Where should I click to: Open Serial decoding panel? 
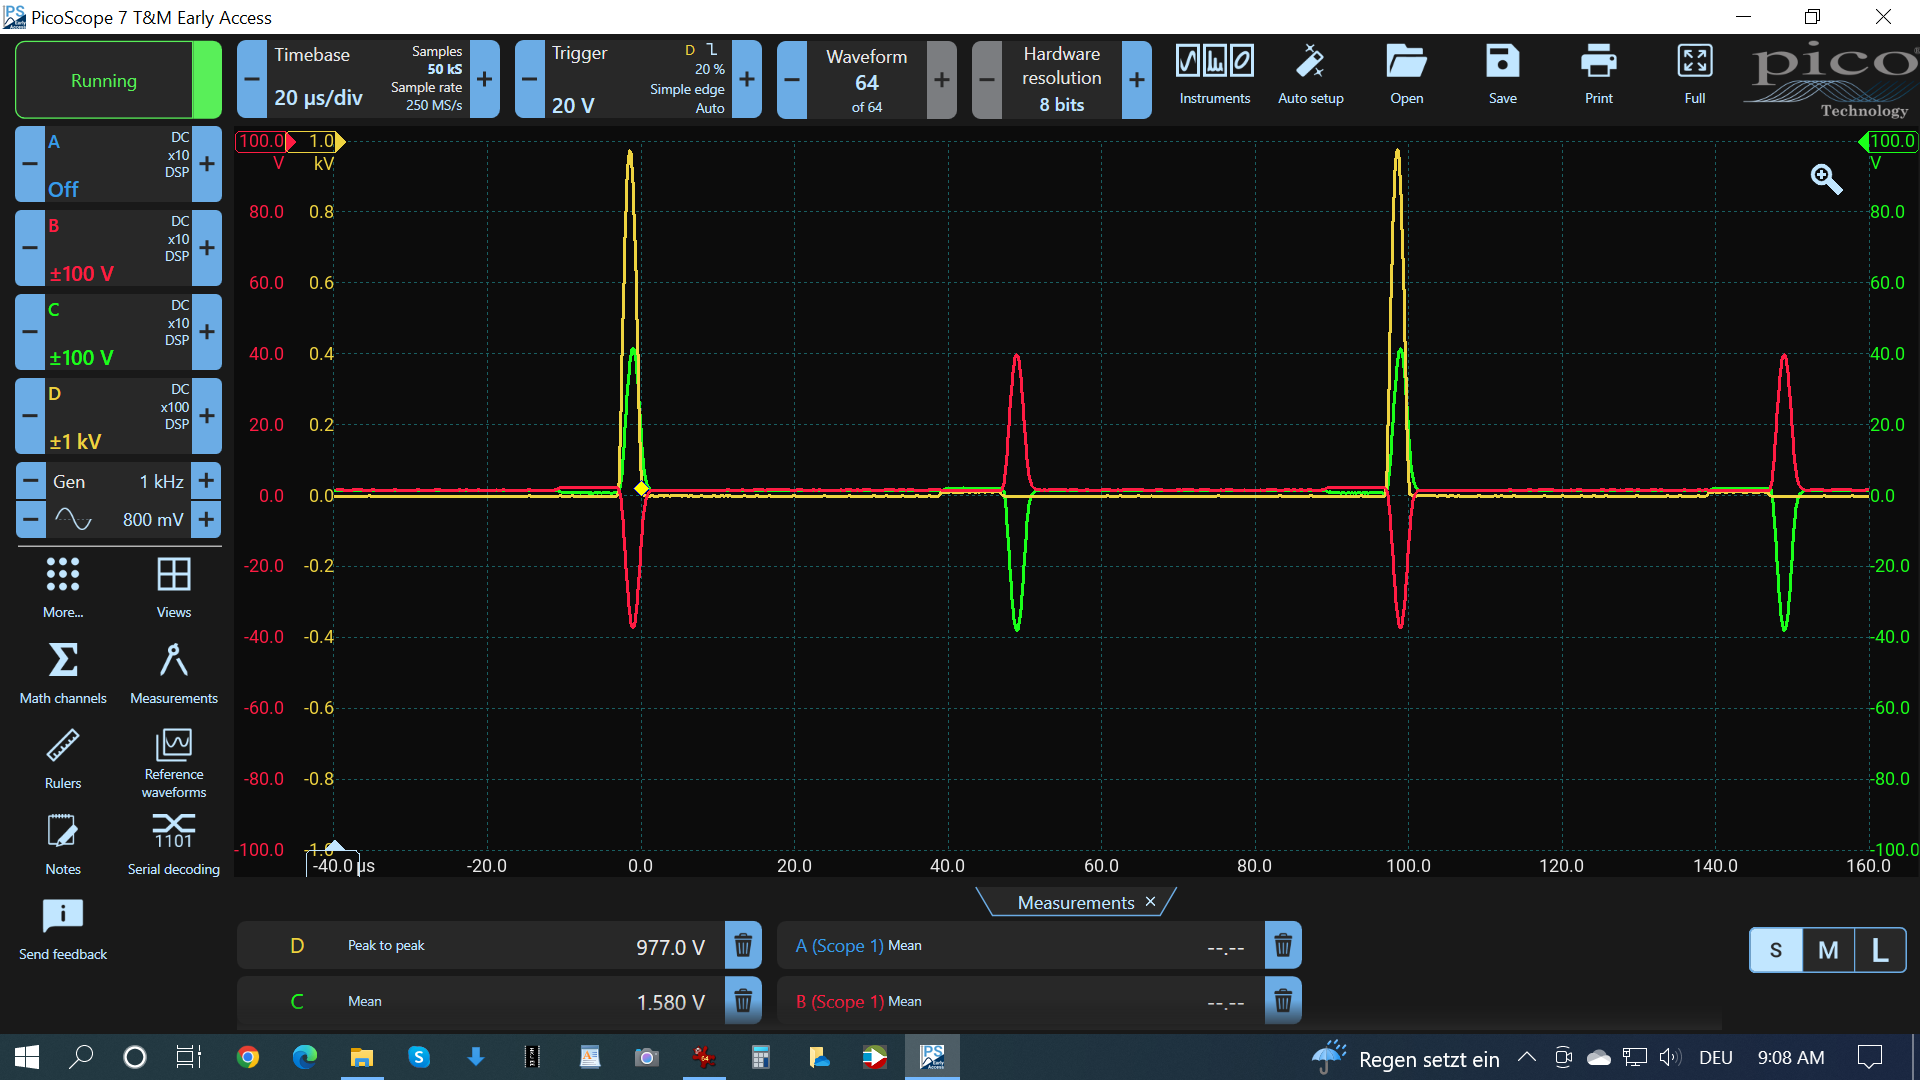point(173,844)
